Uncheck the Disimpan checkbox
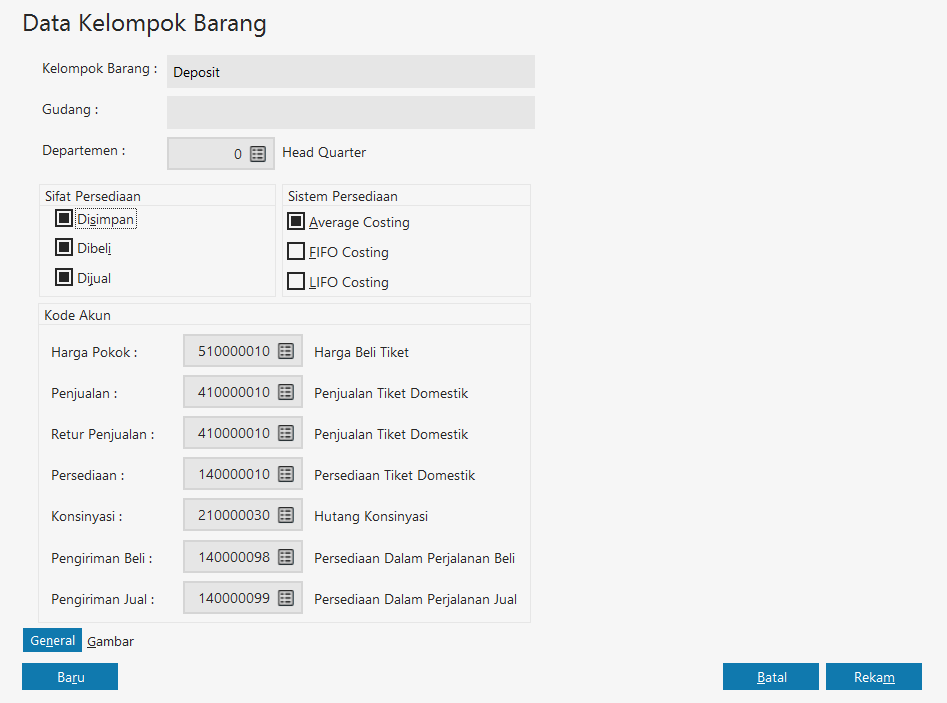The height and width of the screenshot is (703, 947). point(64,218)
